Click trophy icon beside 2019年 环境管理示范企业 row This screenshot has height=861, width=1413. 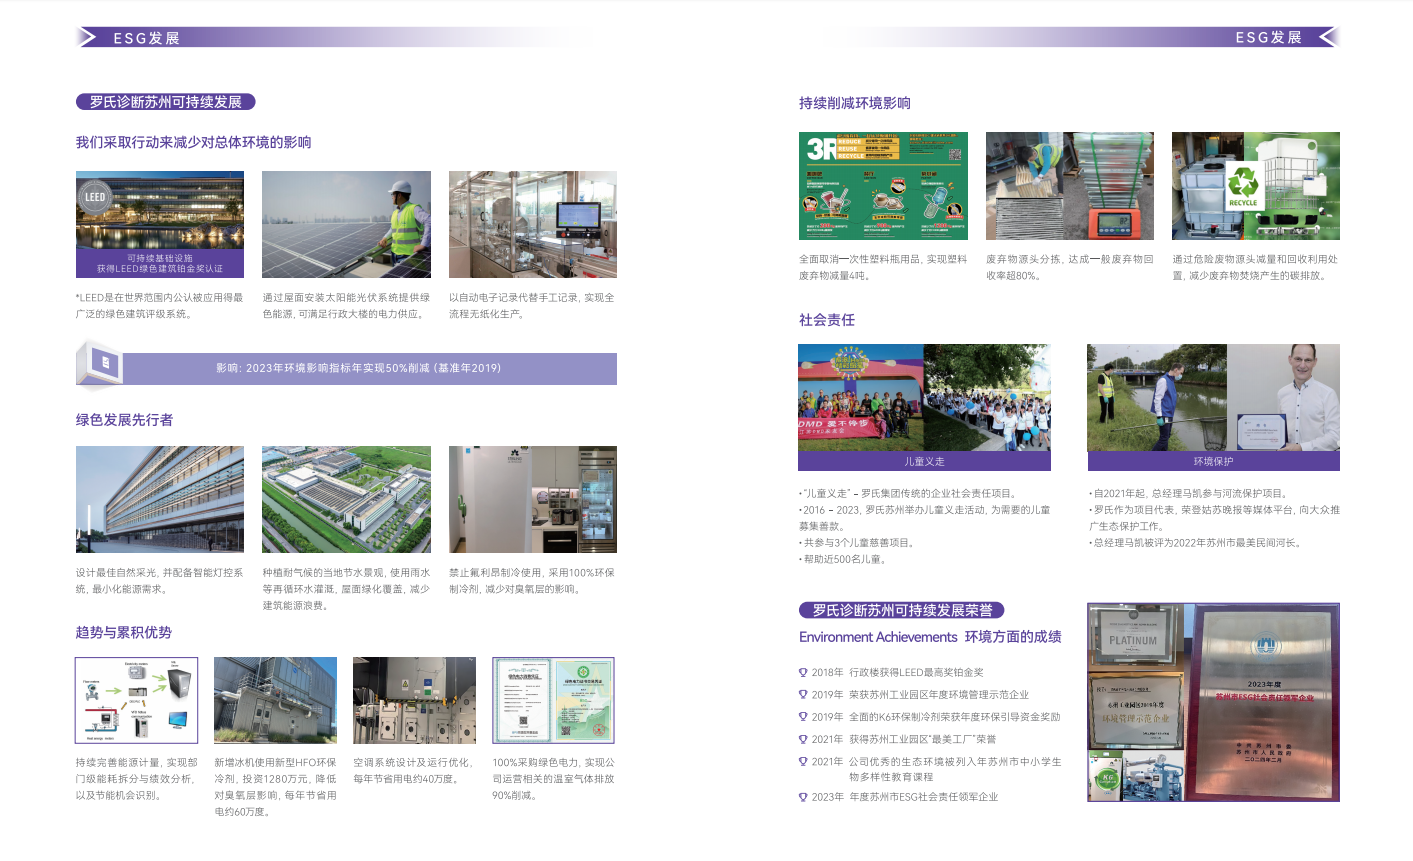(803, 695)
